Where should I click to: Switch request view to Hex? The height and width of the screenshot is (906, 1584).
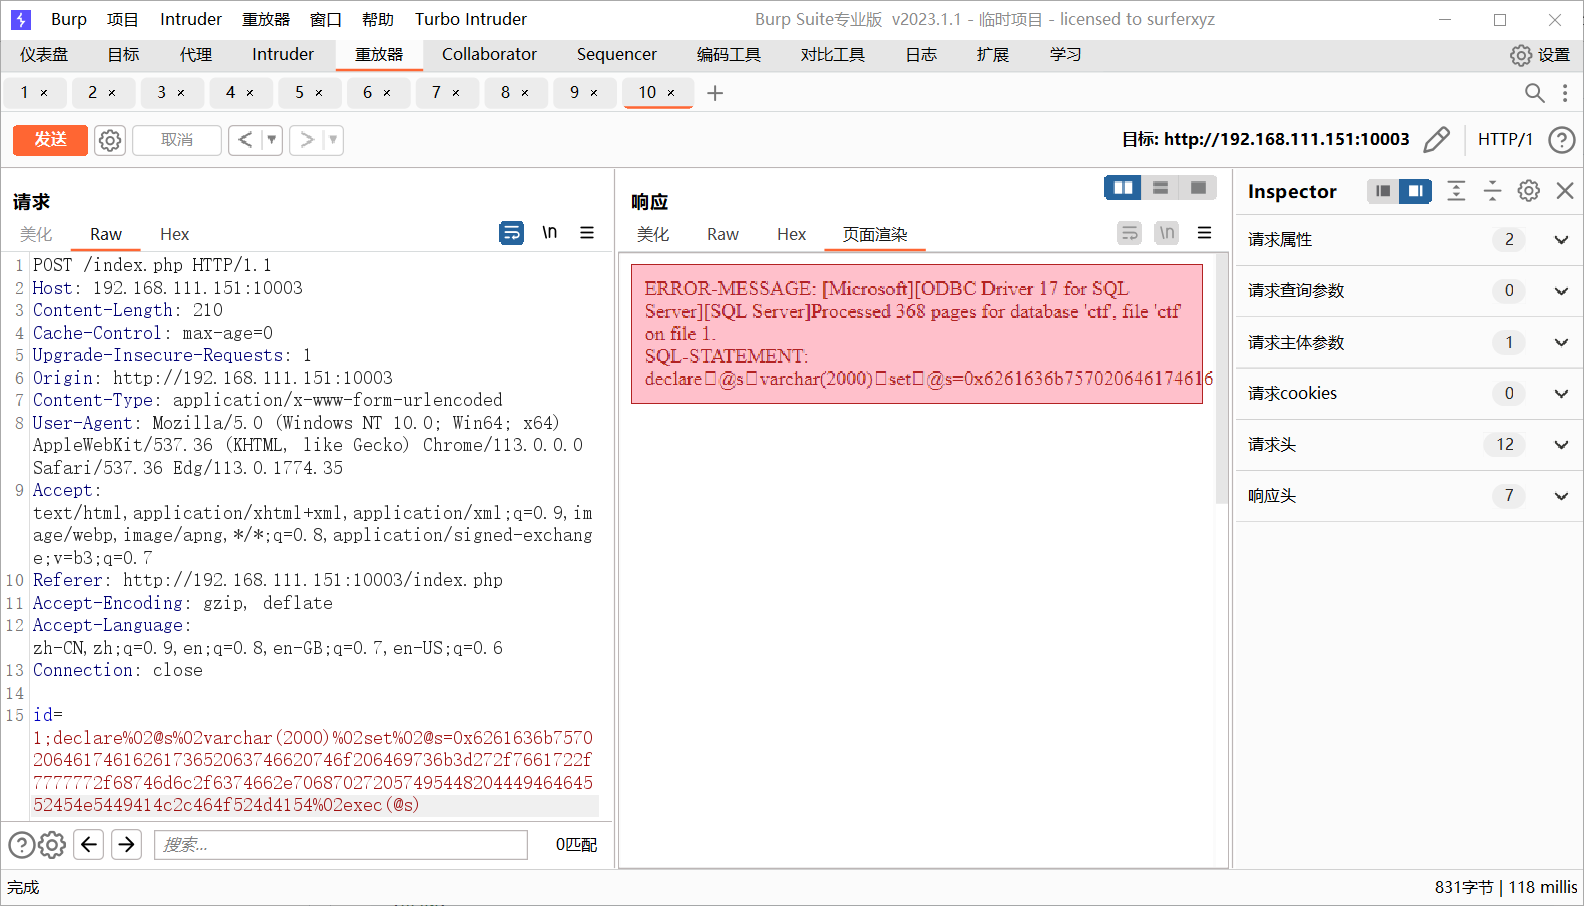tap(174, 234)
